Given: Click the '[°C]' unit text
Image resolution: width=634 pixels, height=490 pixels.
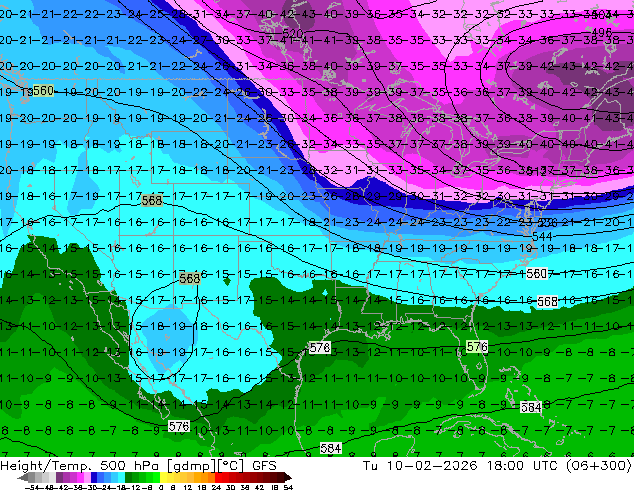Looking at the screenshot, I should pyautogui.click(x=231, y=466).
